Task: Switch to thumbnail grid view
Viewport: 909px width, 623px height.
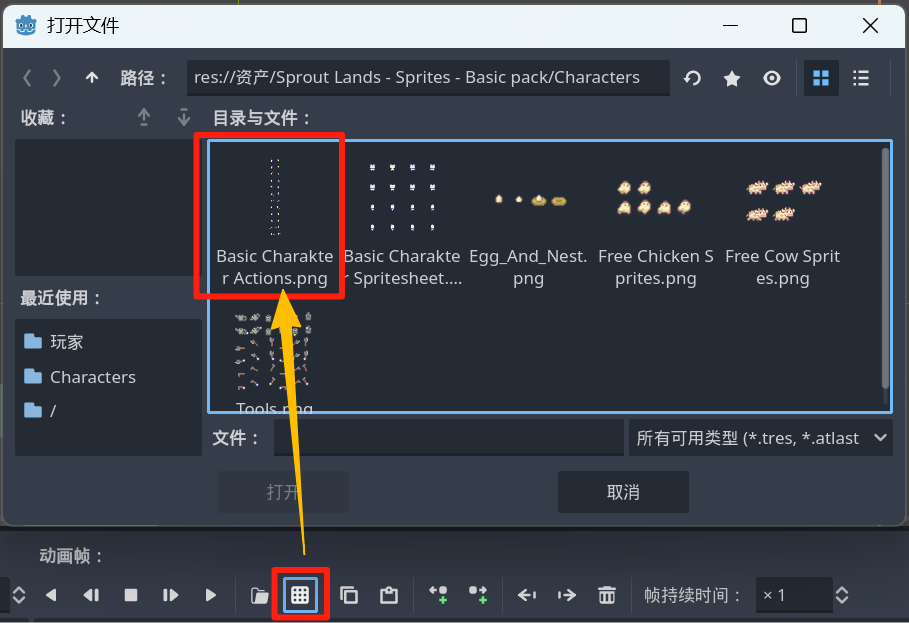Action: [x=821, y=78]
